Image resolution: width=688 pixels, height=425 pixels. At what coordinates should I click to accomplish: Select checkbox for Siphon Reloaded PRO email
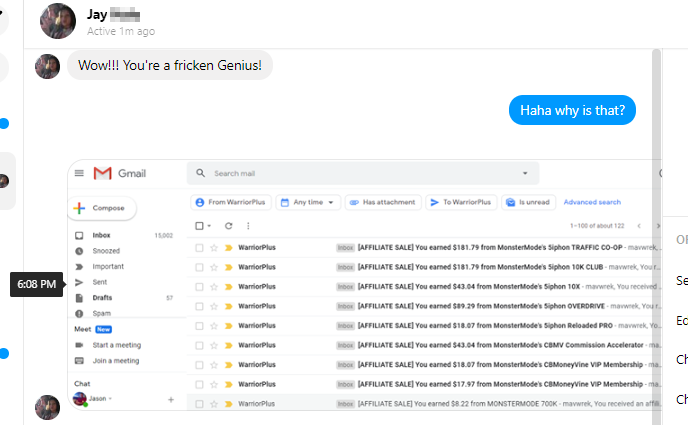pos(199,326)
